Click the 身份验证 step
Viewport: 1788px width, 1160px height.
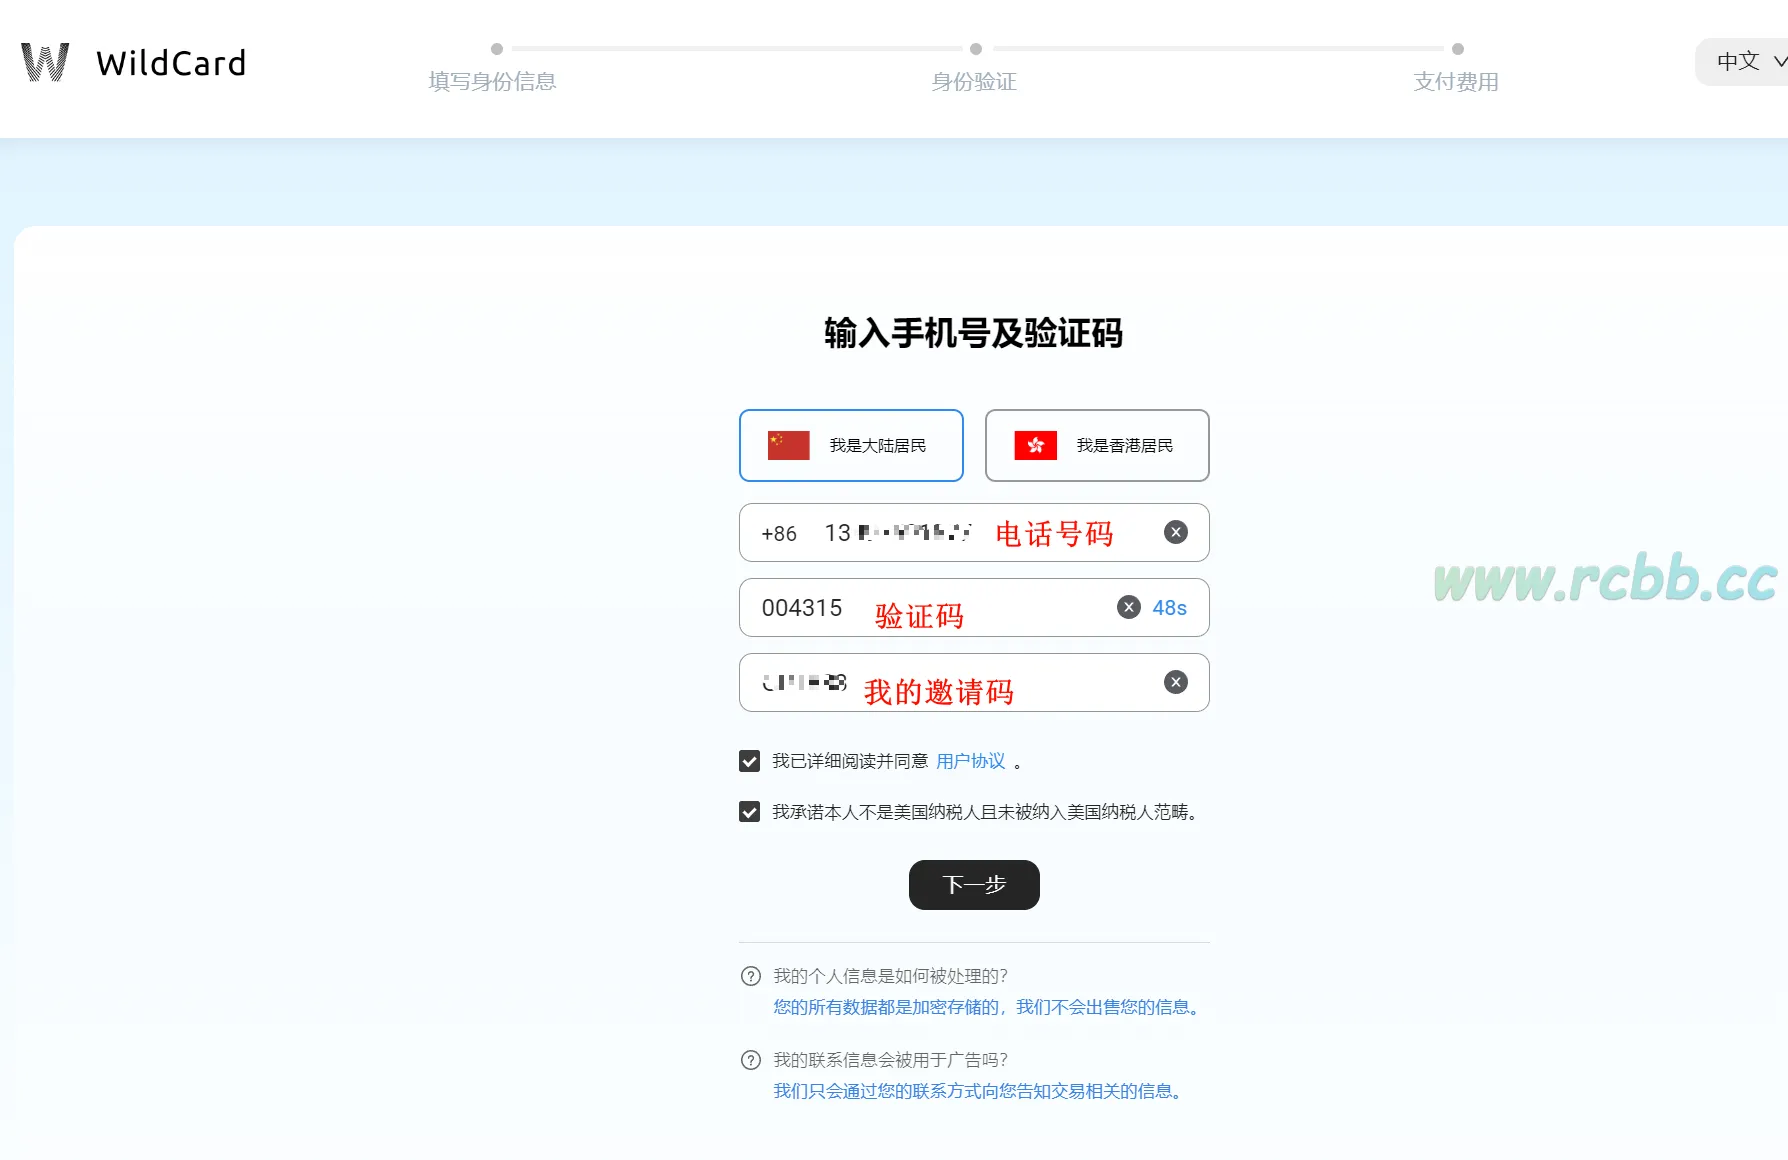click(974, 81)
